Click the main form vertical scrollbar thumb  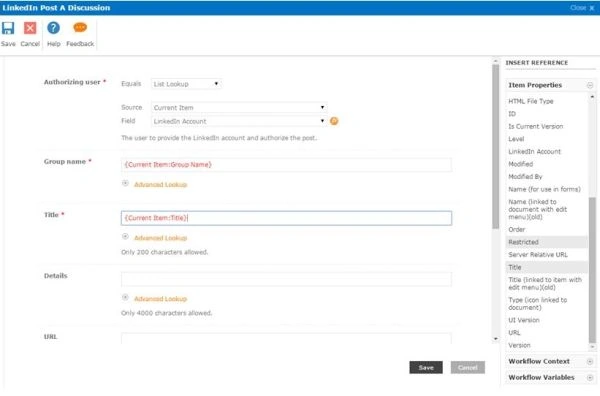[x=496, y=147]
